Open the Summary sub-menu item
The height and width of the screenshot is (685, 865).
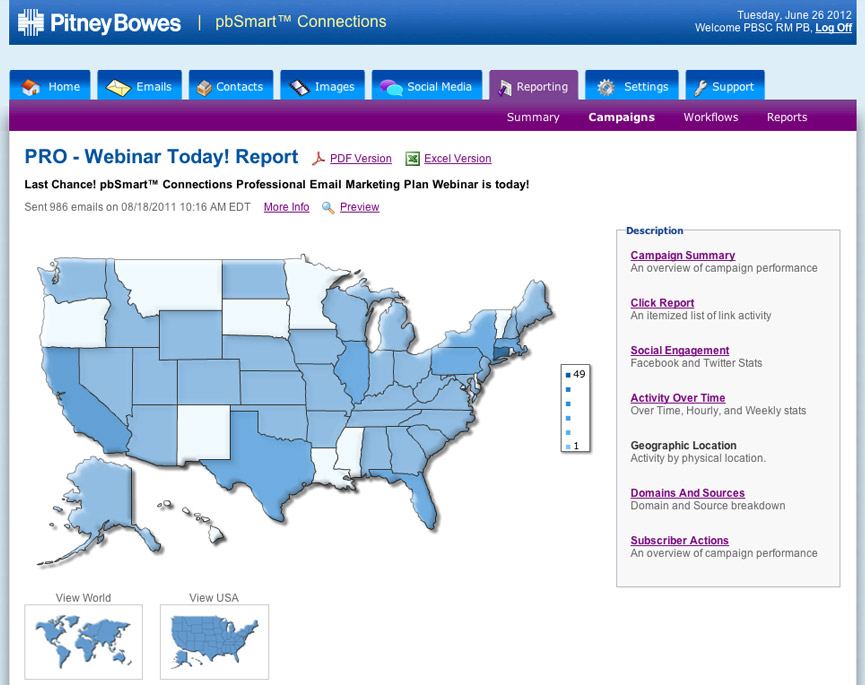533,117
